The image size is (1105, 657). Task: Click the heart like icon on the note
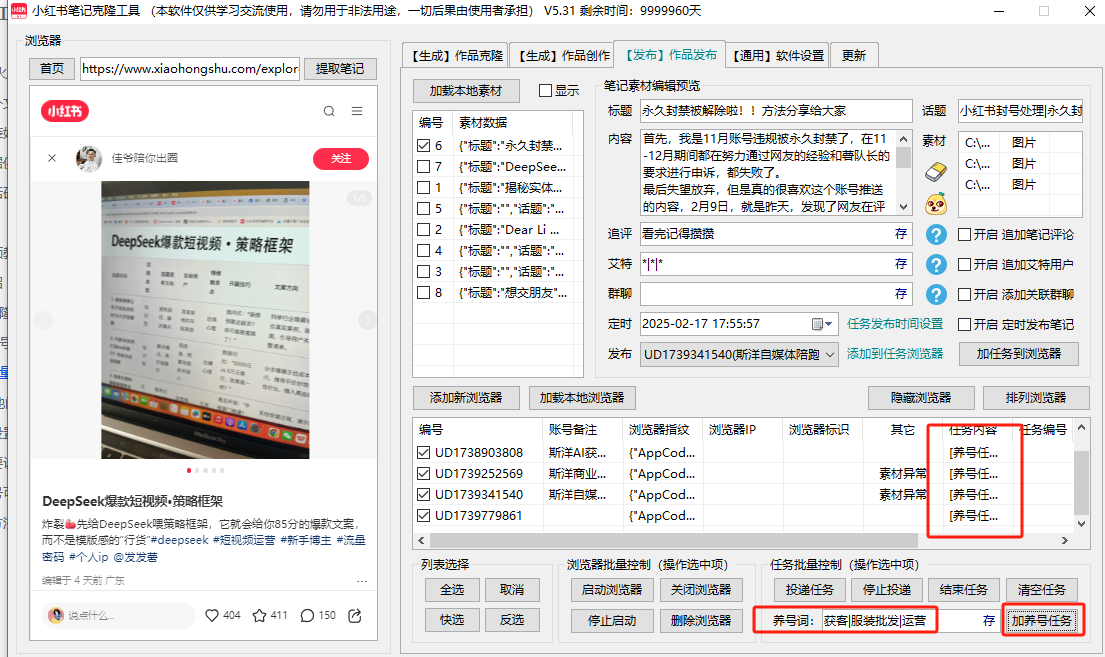211,615
